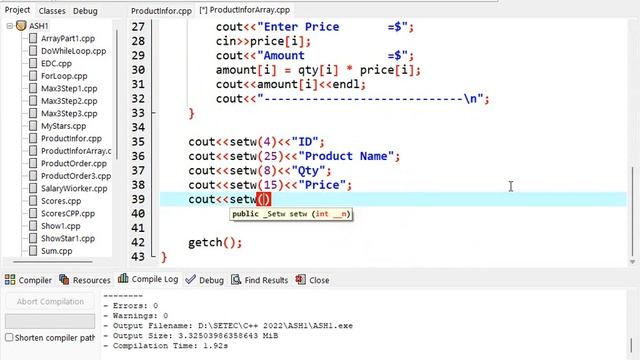Click the project tree horizontal scrollbar
640x360 pixels.
pos(53,262)
